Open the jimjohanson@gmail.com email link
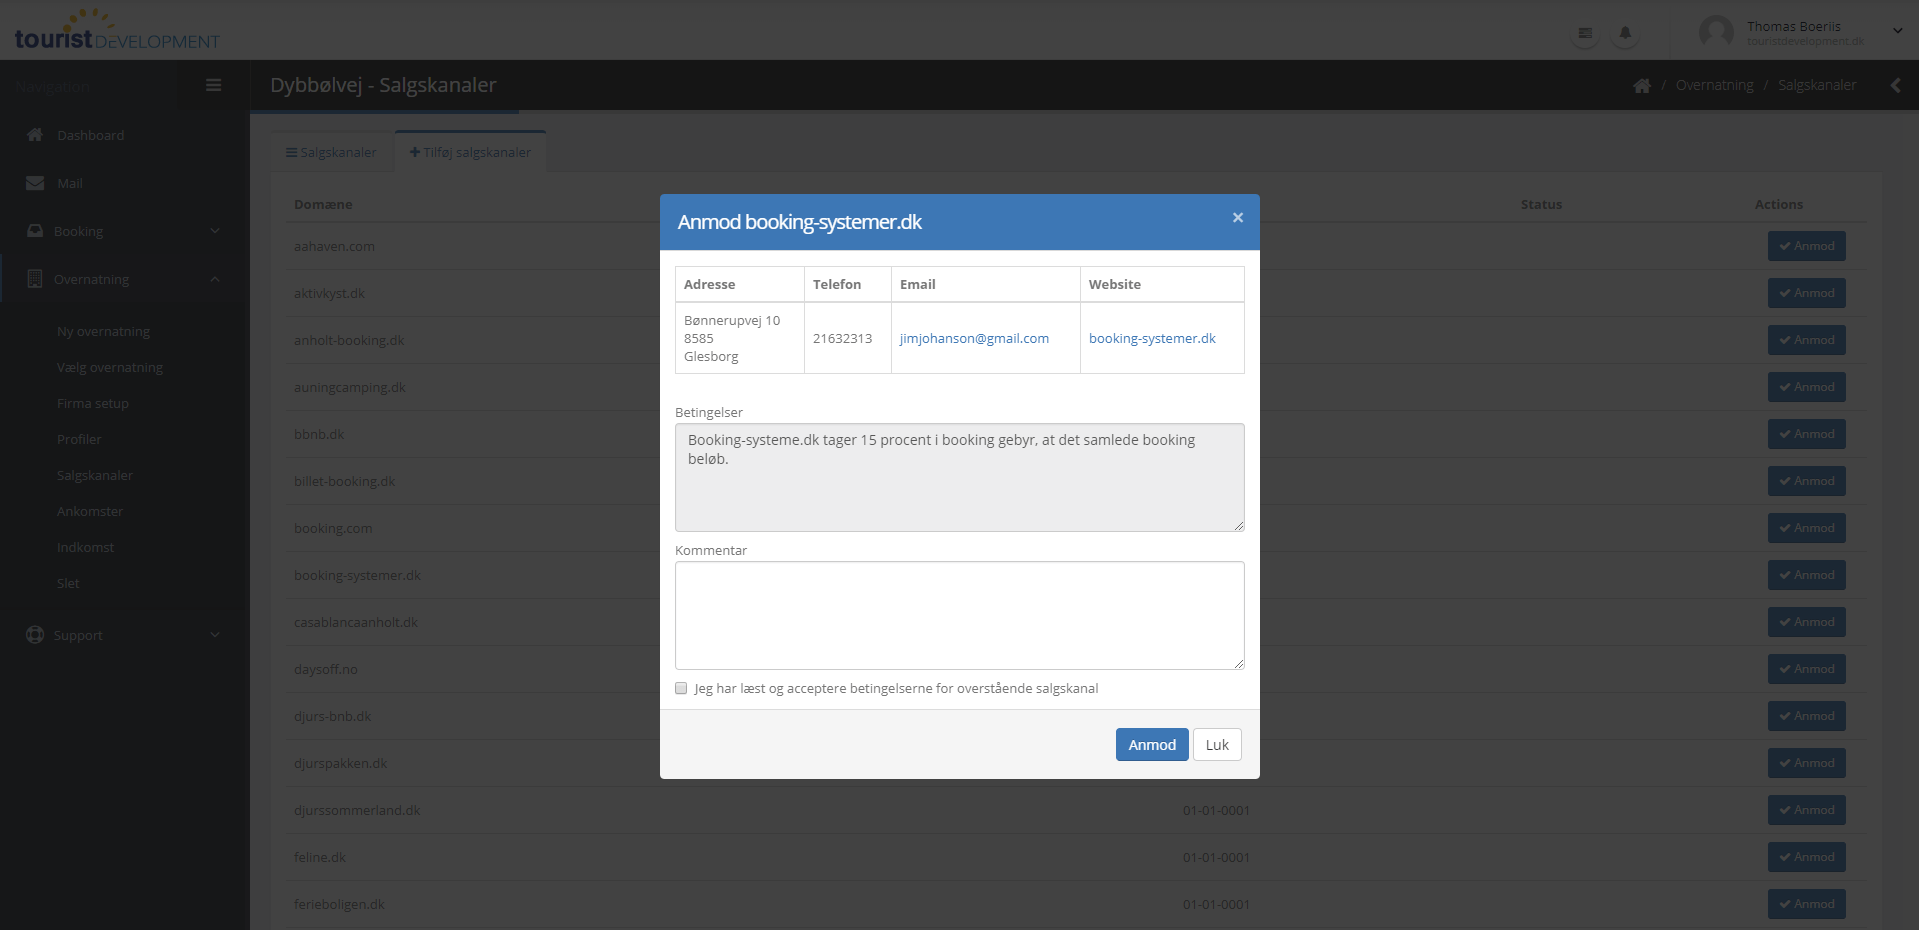 pos(973,339)
